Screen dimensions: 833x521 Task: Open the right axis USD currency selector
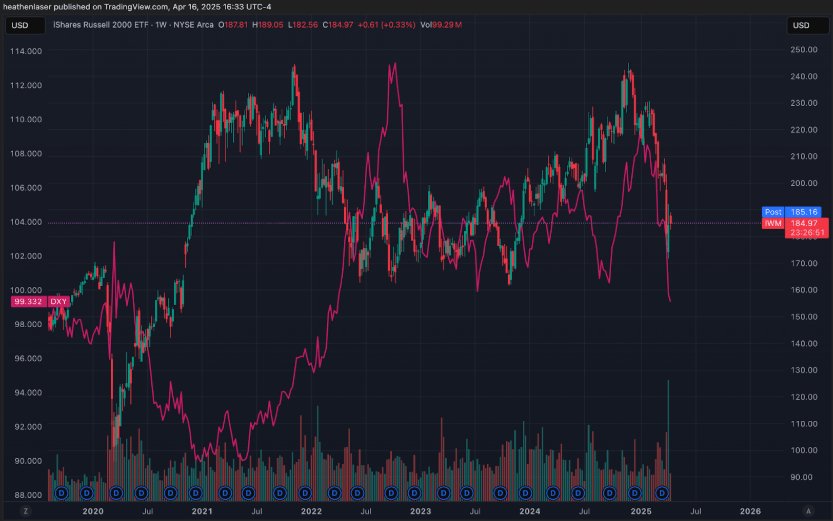tap(803, 25)
